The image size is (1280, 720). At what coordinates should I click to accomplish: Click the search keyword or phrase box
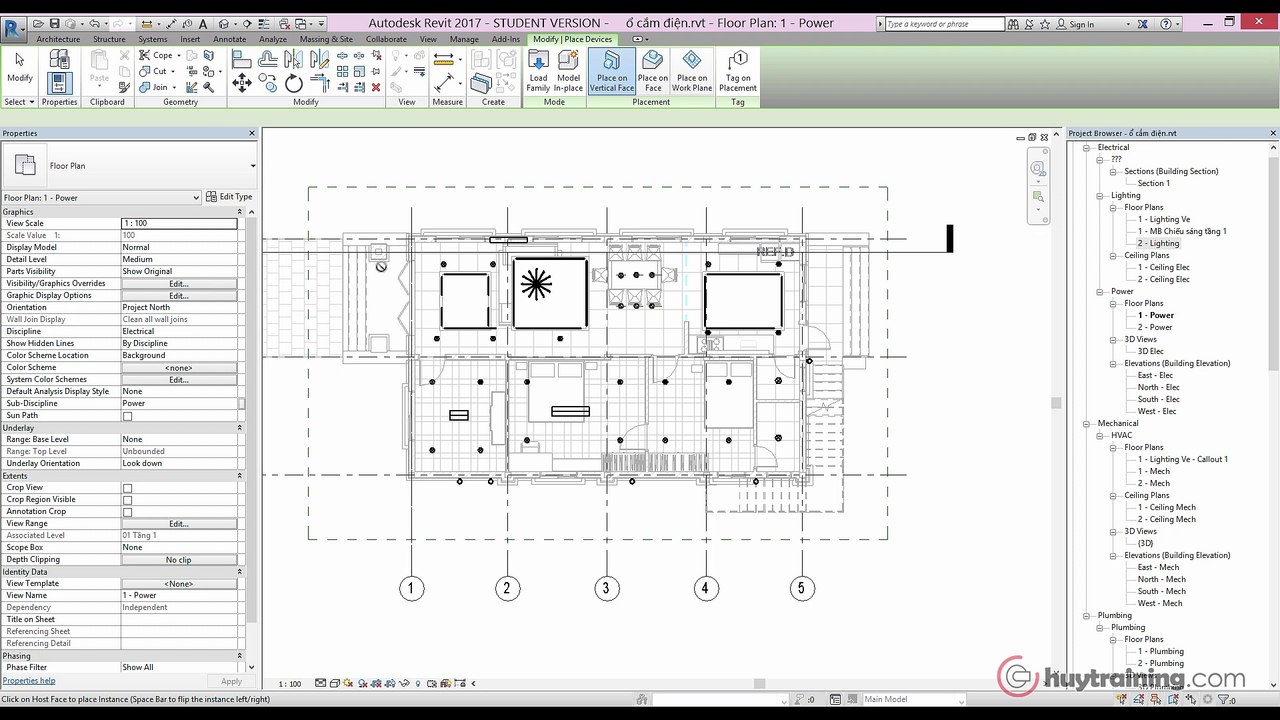[x=945, y=24]
